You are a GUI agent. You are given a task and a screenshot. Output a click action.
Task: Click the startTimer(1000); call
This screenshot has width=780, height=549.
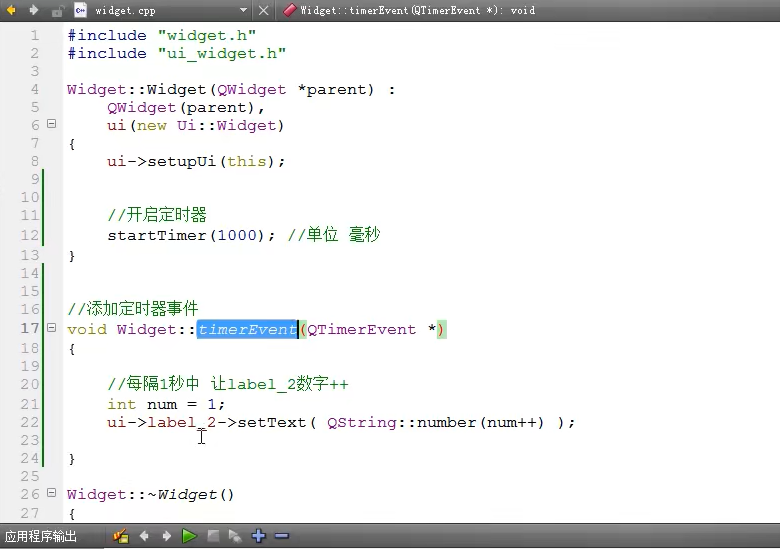tap(191, 235)
